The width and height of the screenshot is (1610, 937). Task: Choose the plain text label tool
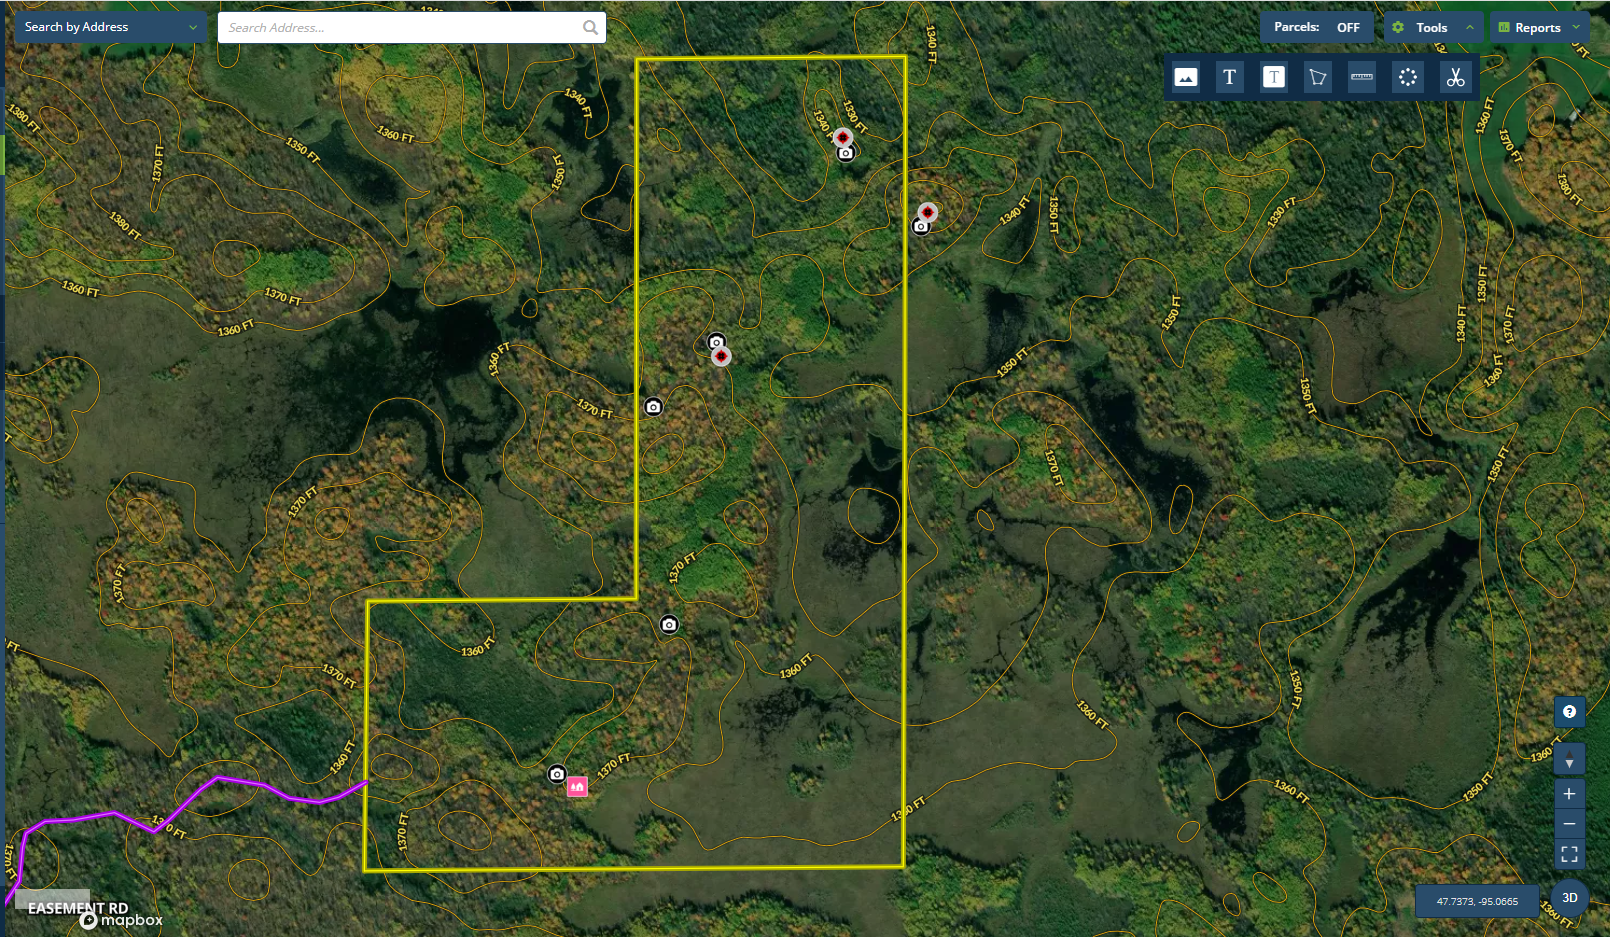[1229, 77]
